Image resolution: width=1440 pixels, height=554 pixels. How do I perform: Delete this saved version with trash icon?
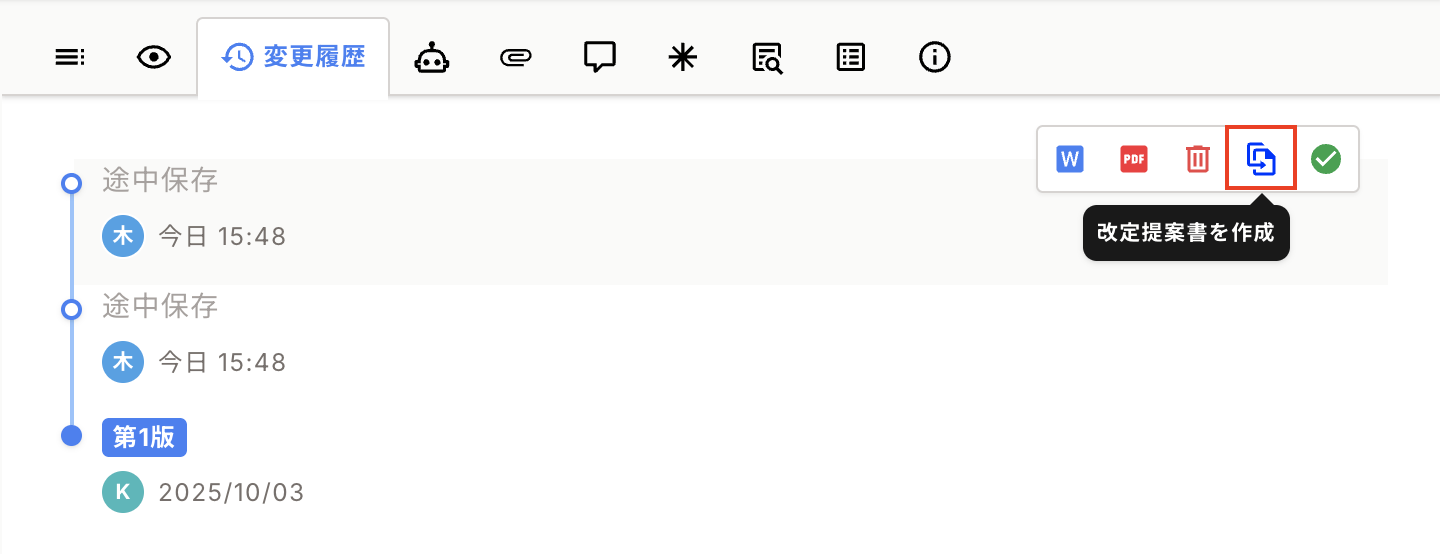(x=1197, y=158)
